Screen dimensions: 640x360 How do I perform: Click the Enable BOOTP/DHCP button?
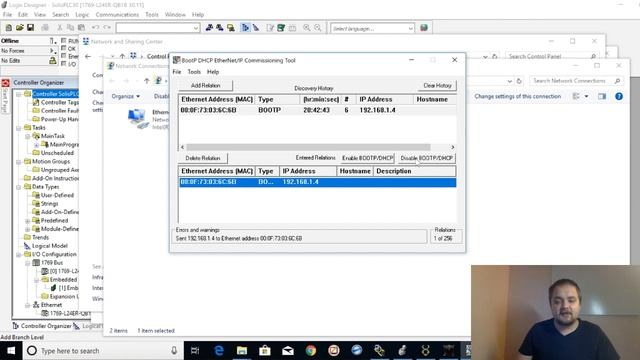coord(367,158)
